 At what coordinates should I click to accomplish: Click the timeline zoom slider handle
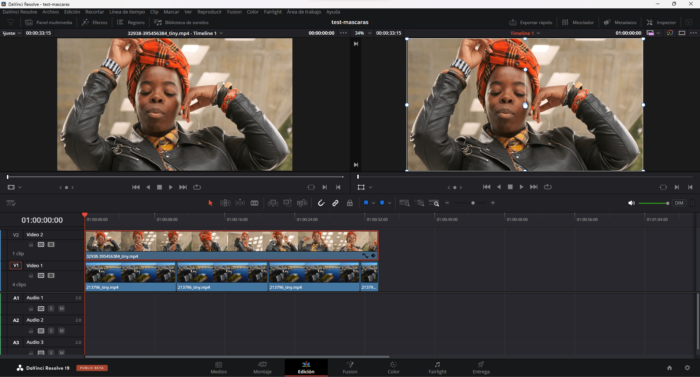coord(473,203)
